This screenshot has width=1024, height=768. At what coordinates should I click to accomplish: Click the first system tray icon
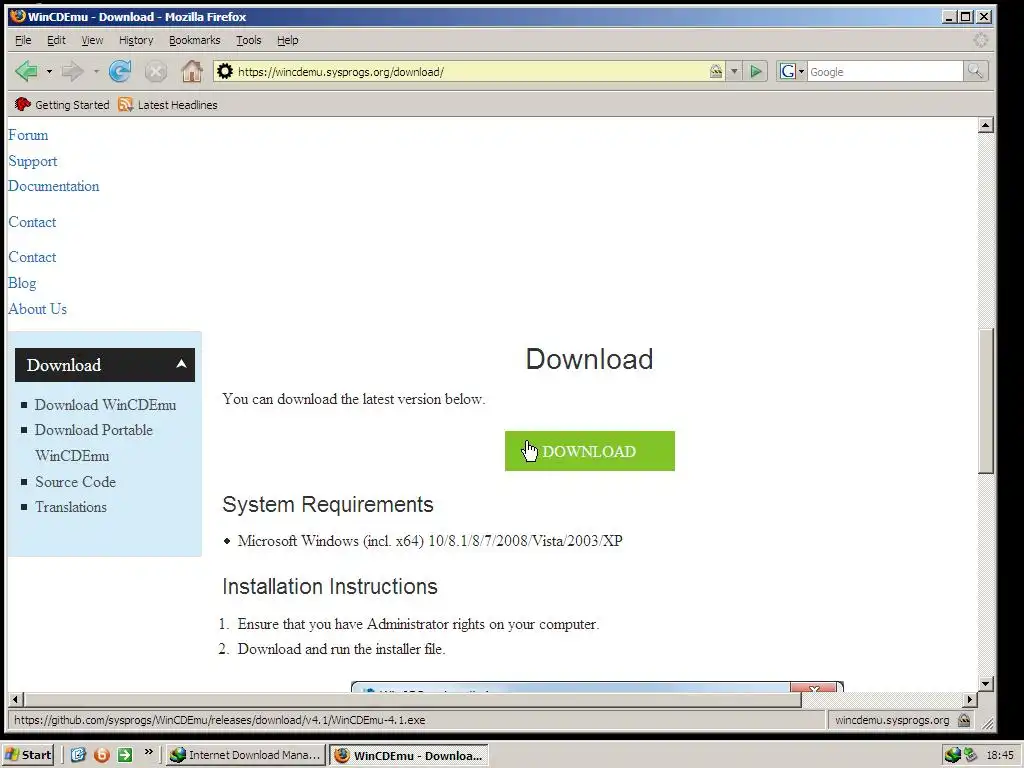953,755
